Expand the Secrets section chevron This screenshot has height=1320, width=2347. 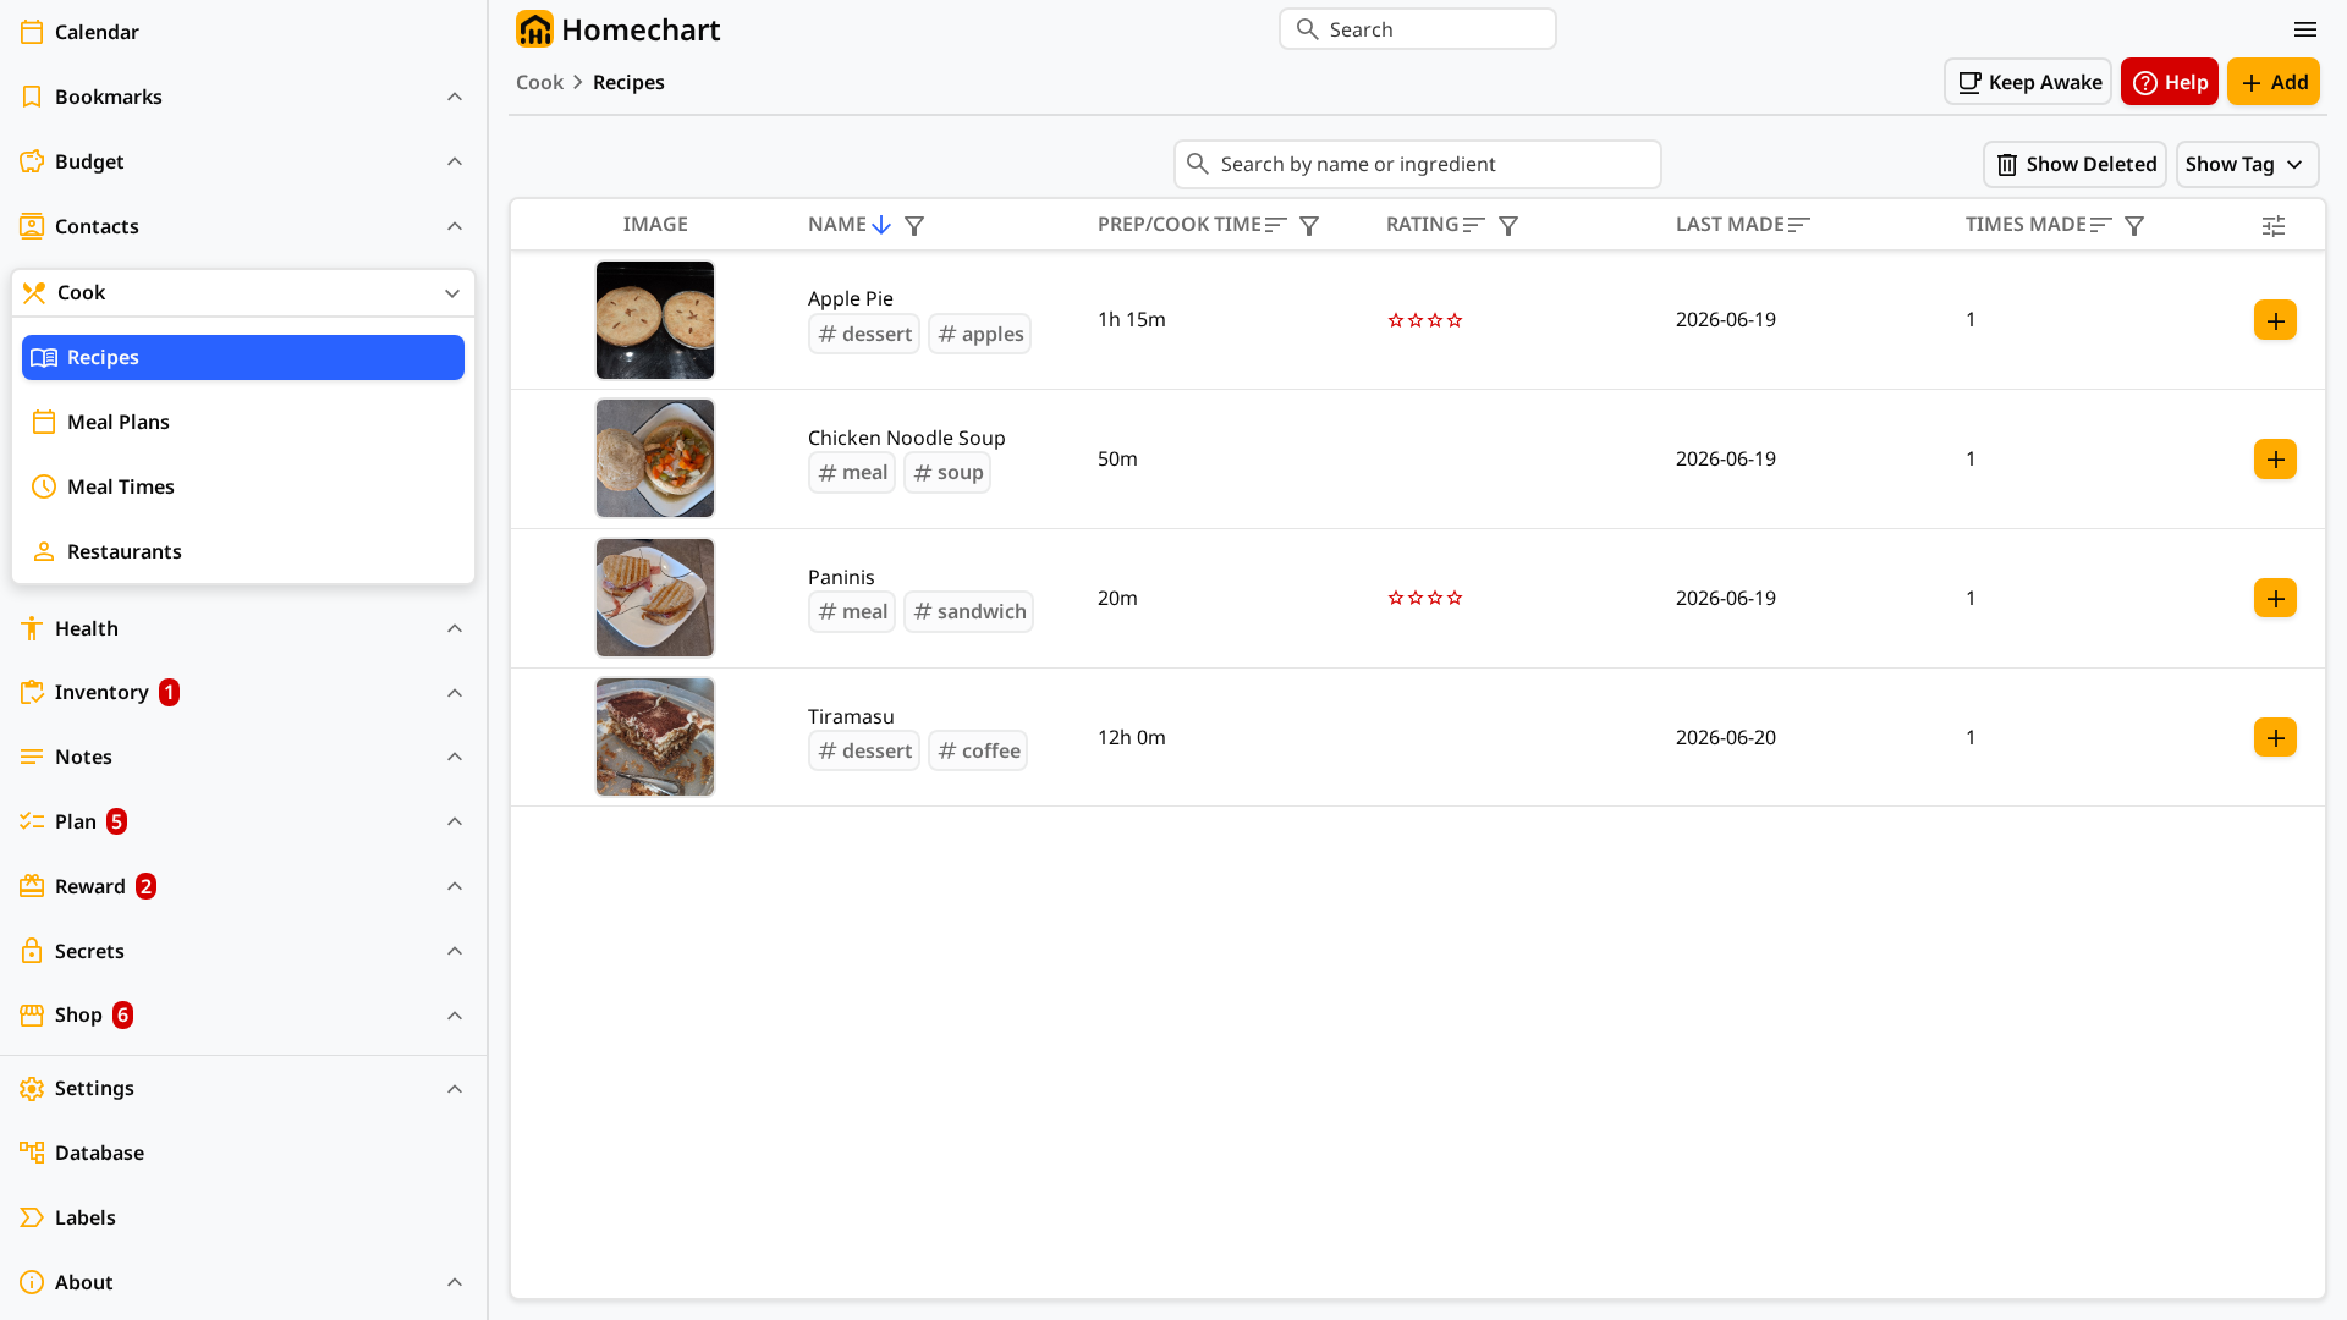point(454,951)
